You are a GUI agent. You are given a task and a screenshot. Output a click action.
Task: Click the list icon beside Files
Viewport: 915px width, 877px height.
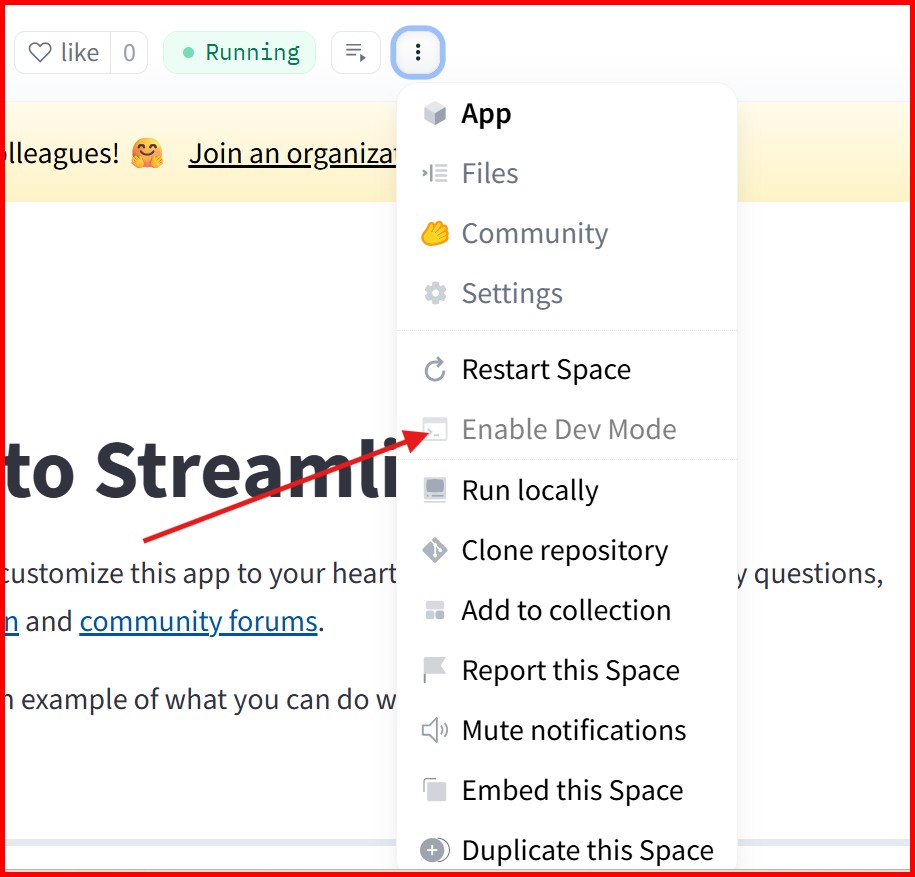[x=435, y=173]
